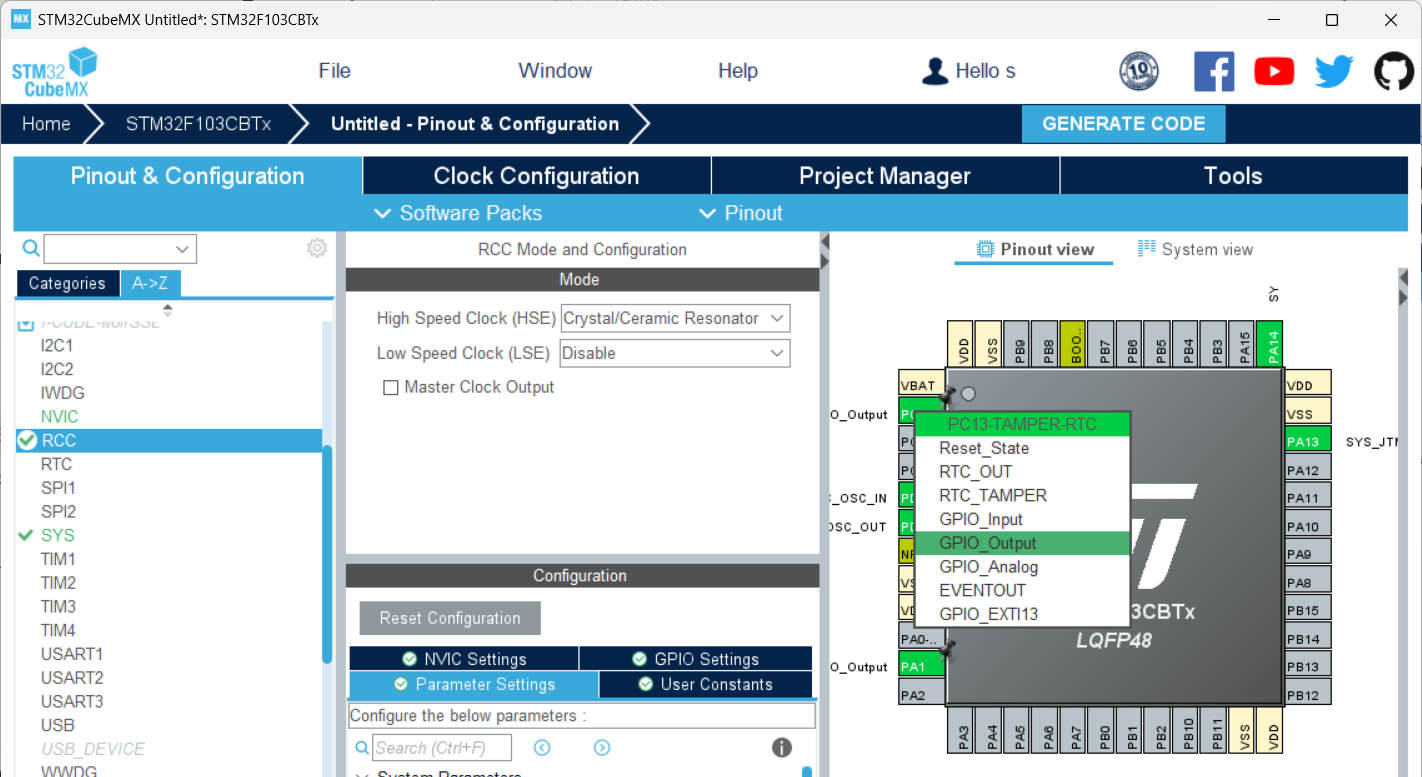This screenshot has width=1422, height=777.
Task: Select the BOOT0 pin on the chip
Action: [1075, 345]
